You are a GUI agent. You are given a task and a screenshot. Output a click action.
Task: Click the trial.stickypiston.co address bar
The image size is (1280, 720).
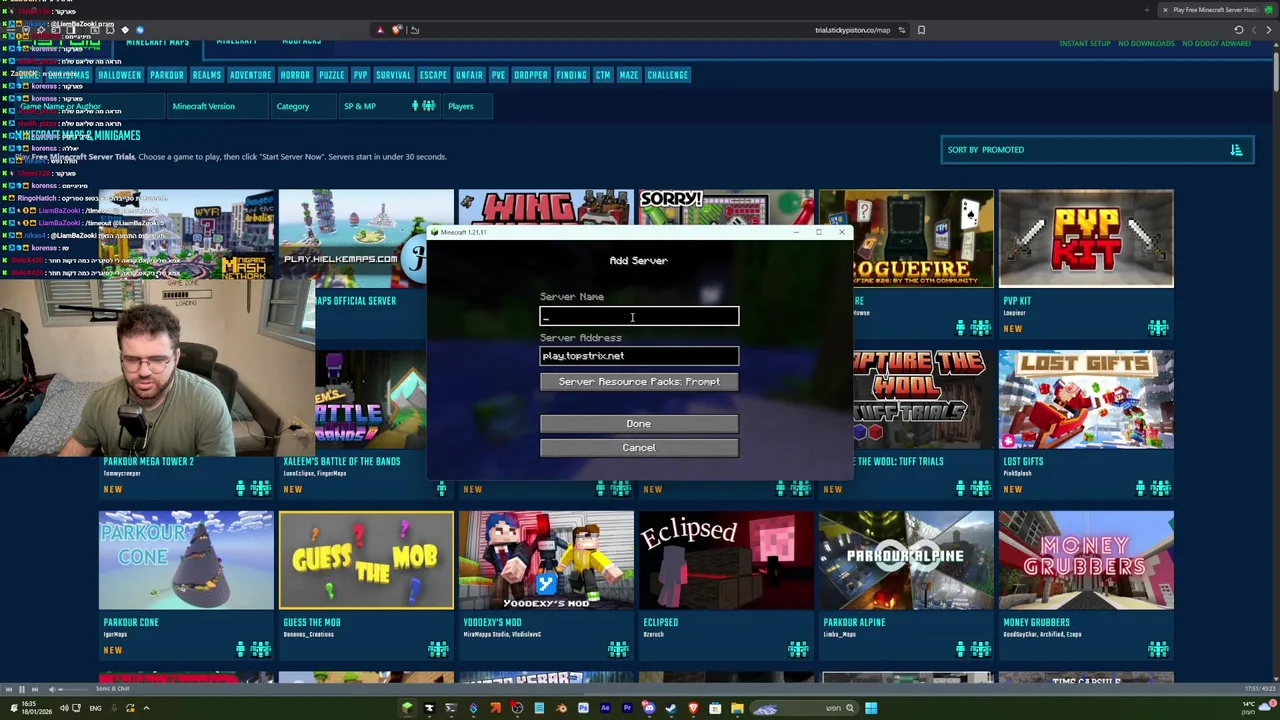point(852,30)
